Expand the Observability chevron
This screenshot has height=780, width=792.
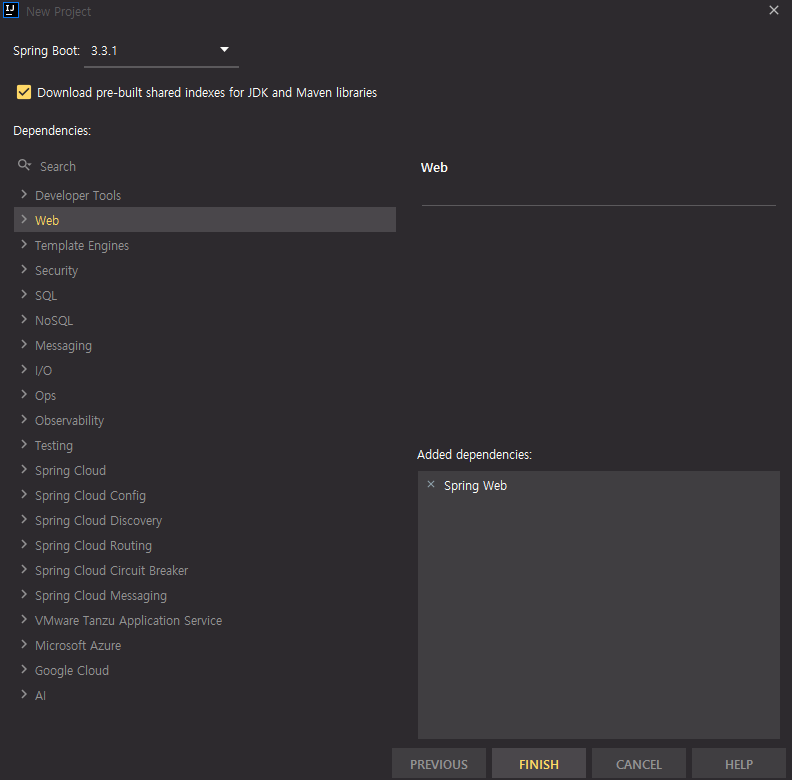tap(24, 419)
